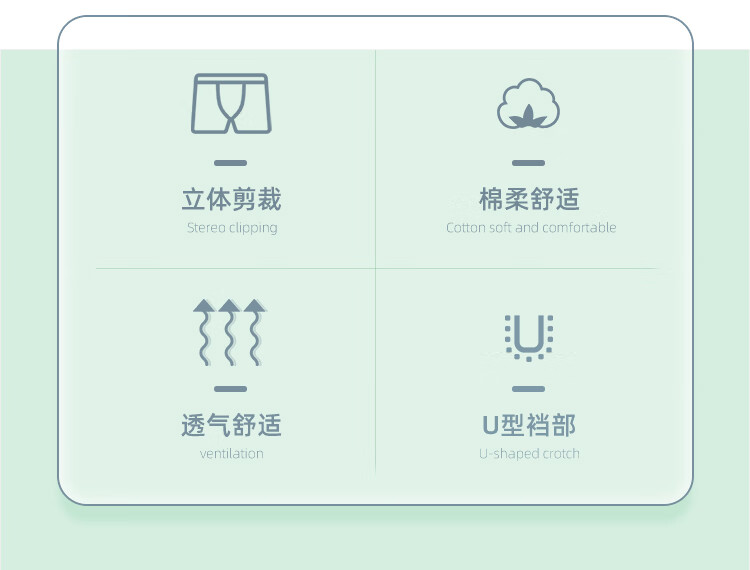This screenshot has height=570, width=750.
Task: Click the dash bar below the cotton icon
Action: 528,162
